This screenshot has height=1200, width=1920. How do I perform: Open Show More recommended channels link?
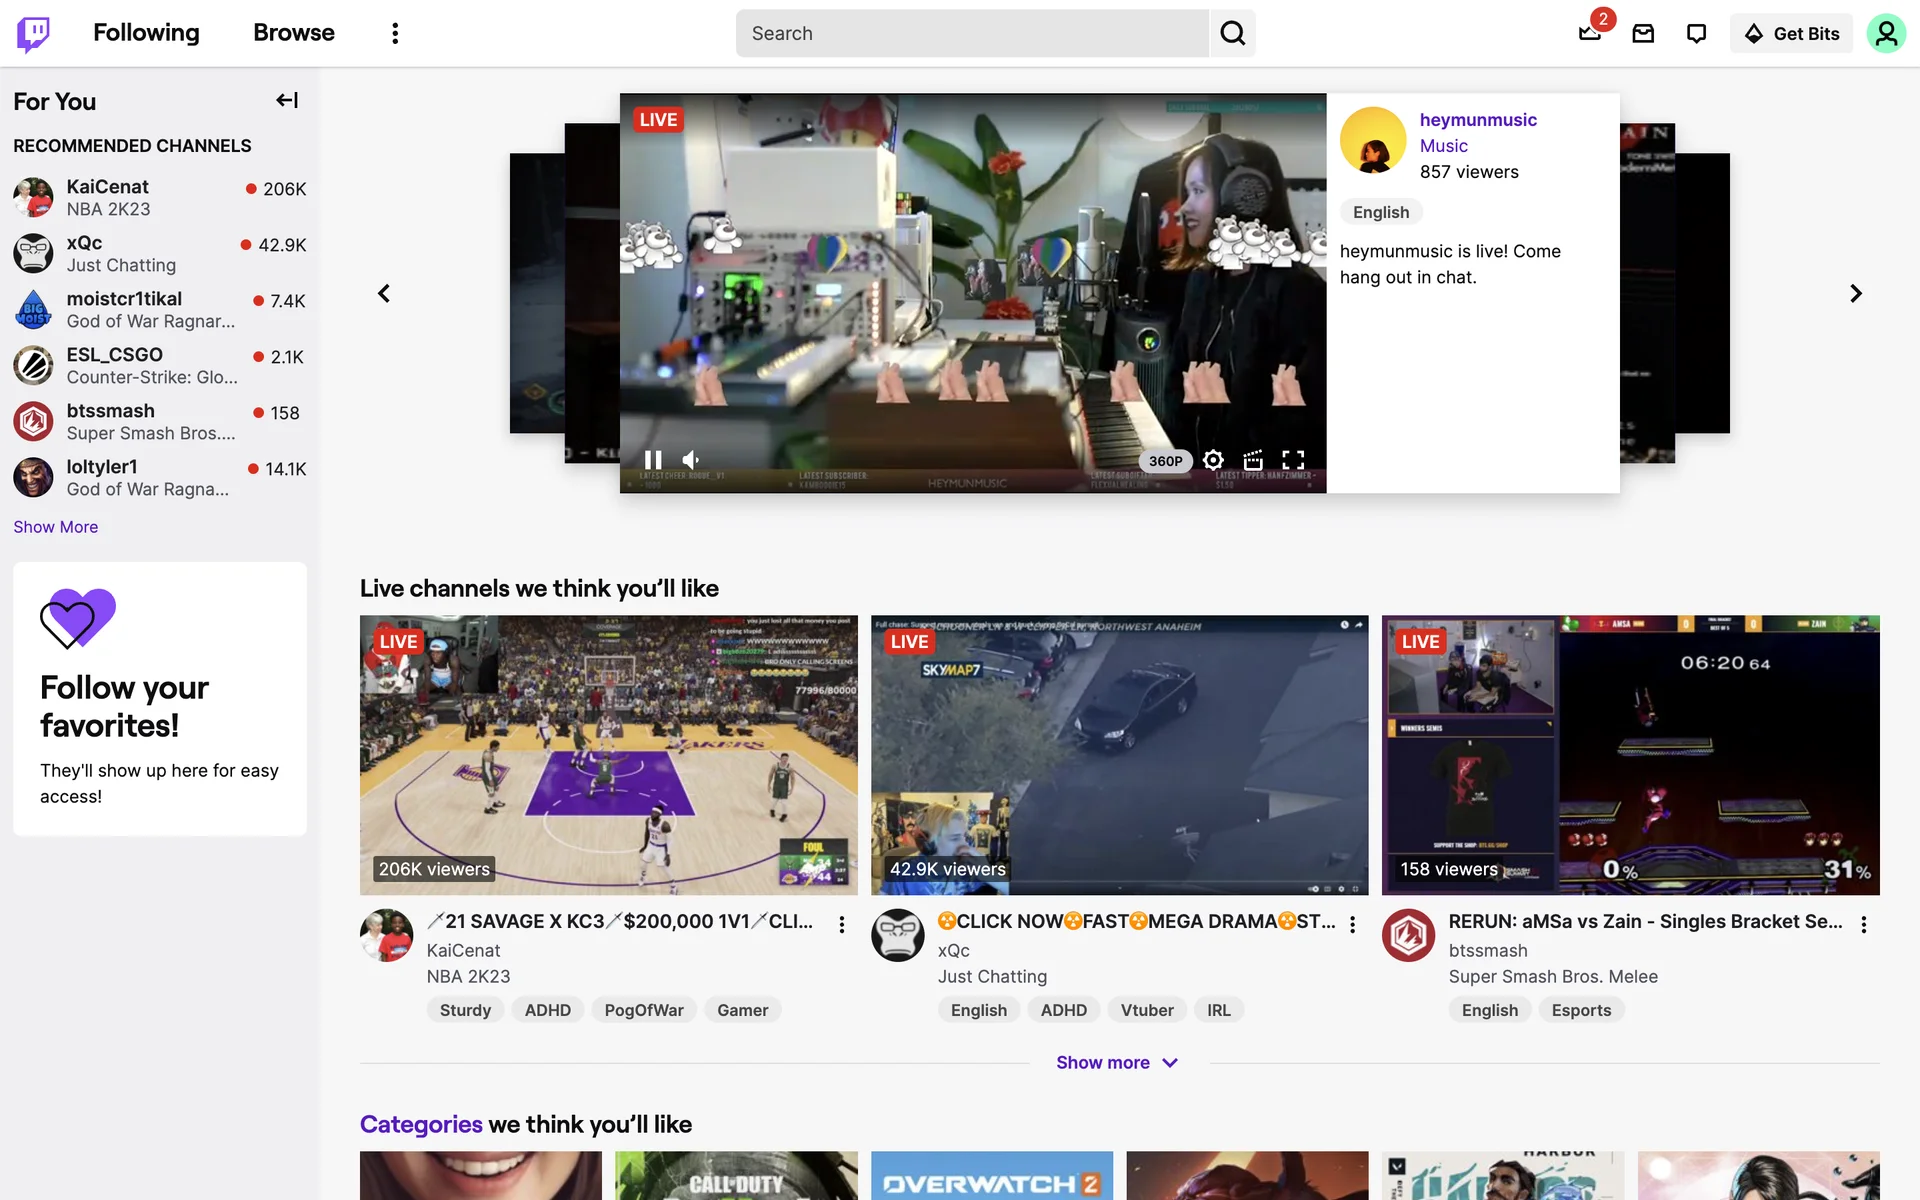pos(56,527)
